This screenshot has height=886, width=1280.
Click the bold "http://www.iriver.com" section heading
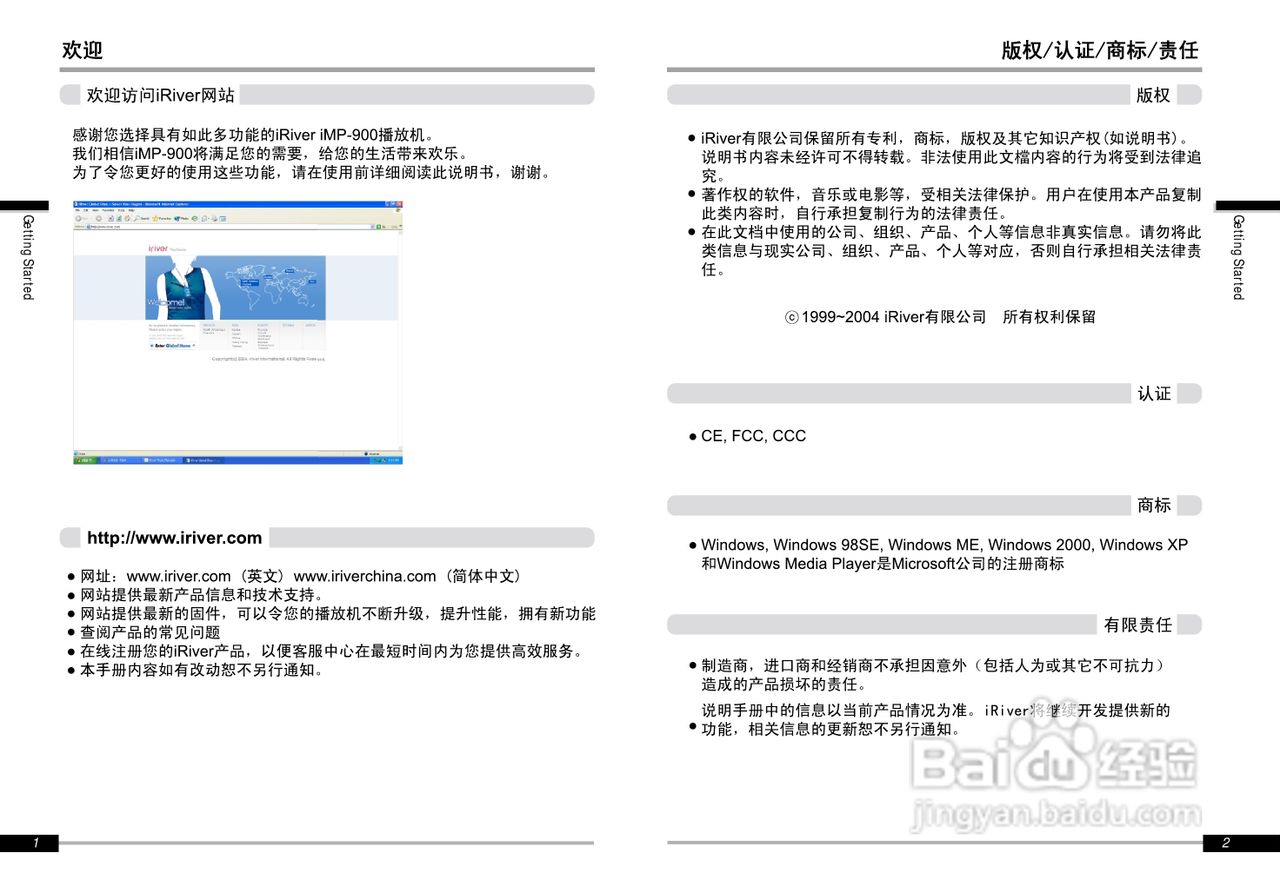coord(174,538)
